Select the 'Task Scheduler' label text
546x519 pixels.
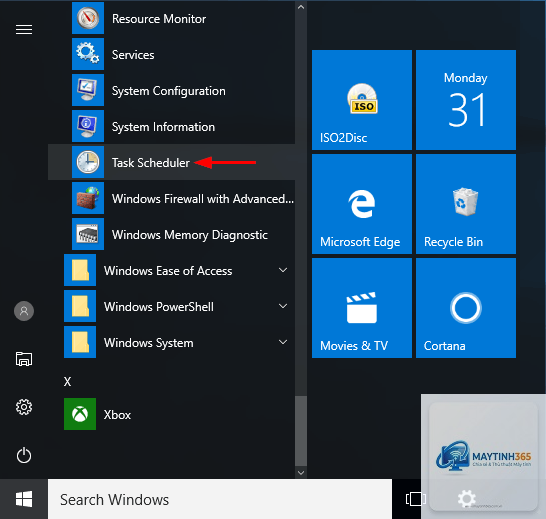tap(151, 163)
